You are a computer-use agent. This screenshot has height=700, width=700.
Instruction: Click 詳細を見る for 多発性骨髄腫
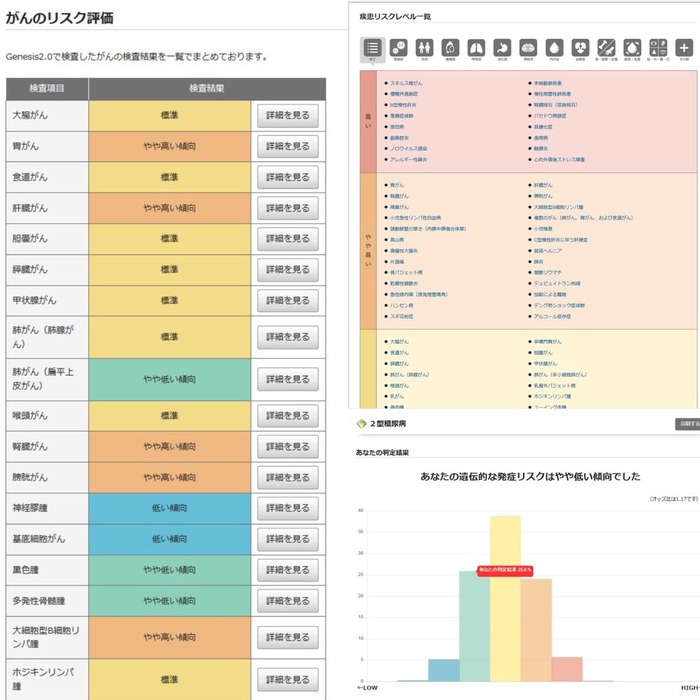point(288,601)
